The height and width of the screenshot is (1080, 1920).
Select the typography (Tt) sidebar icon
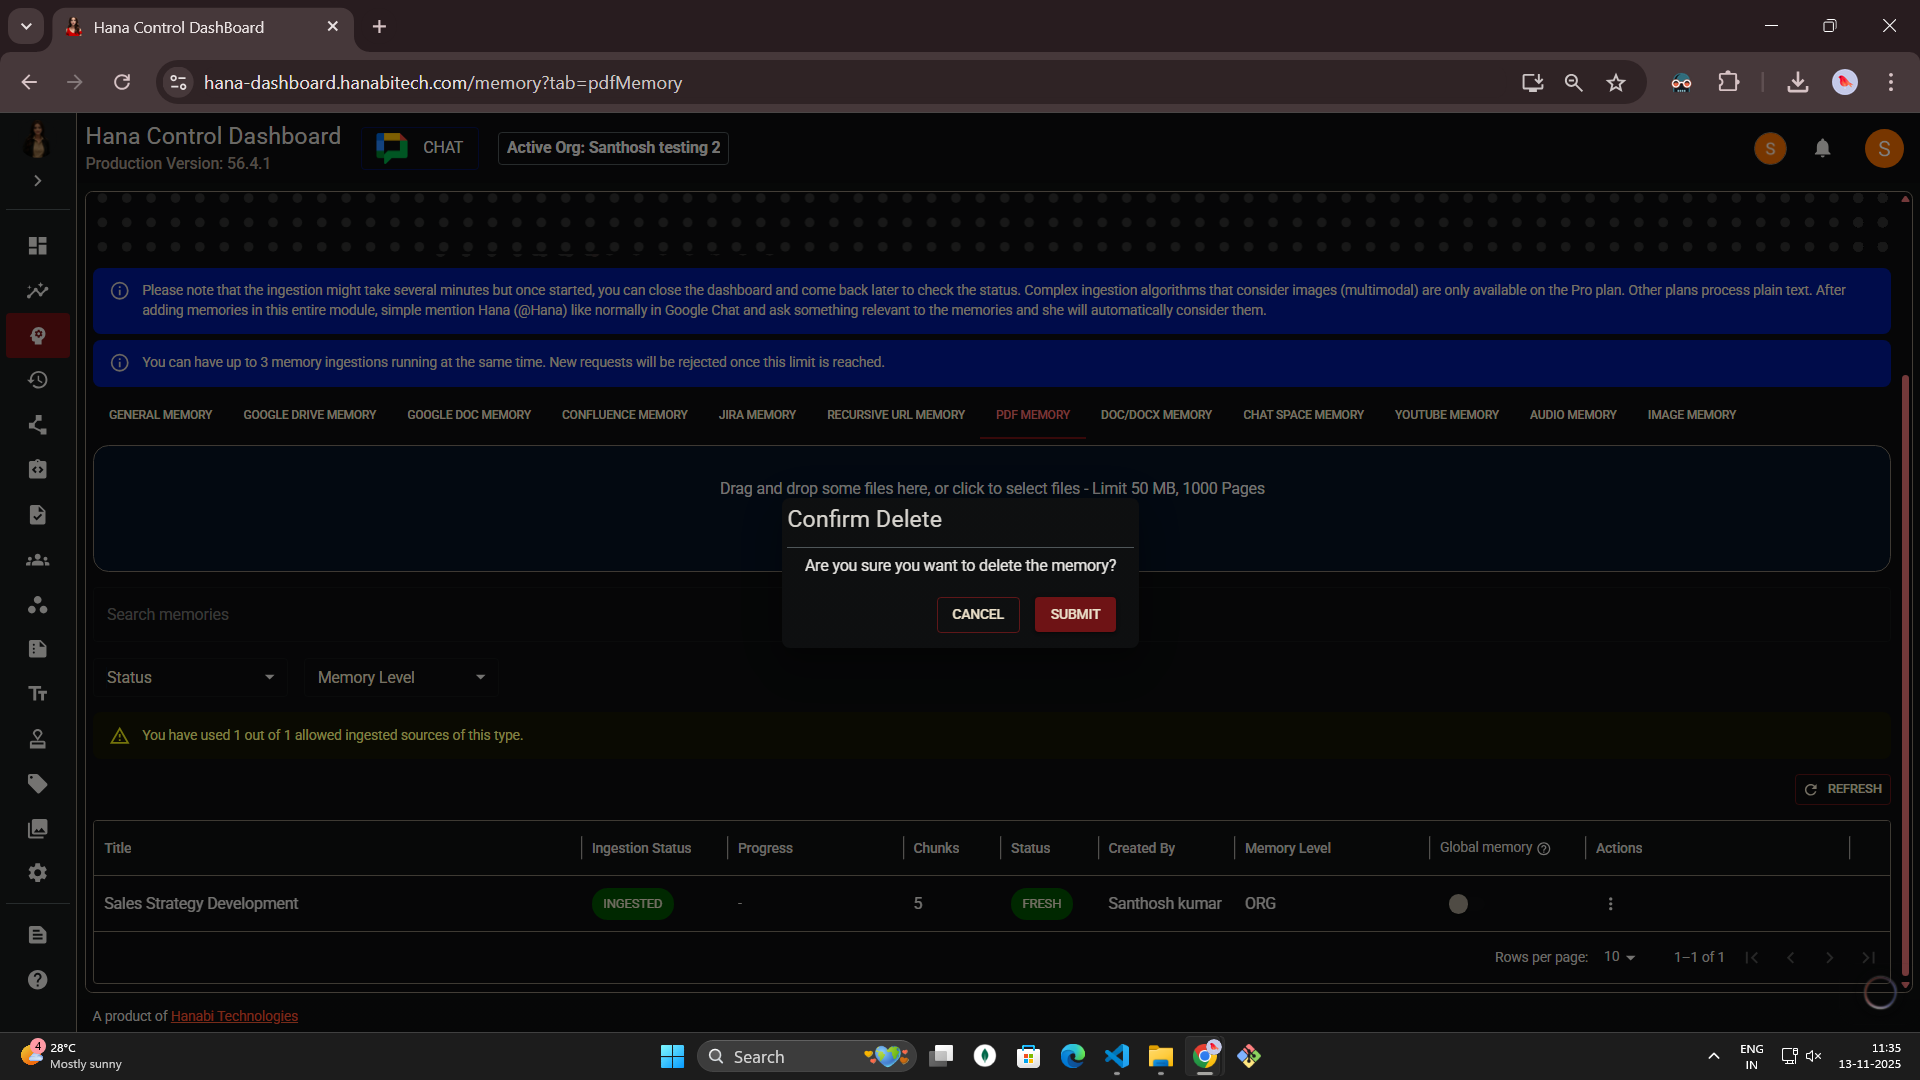point(37,693)
